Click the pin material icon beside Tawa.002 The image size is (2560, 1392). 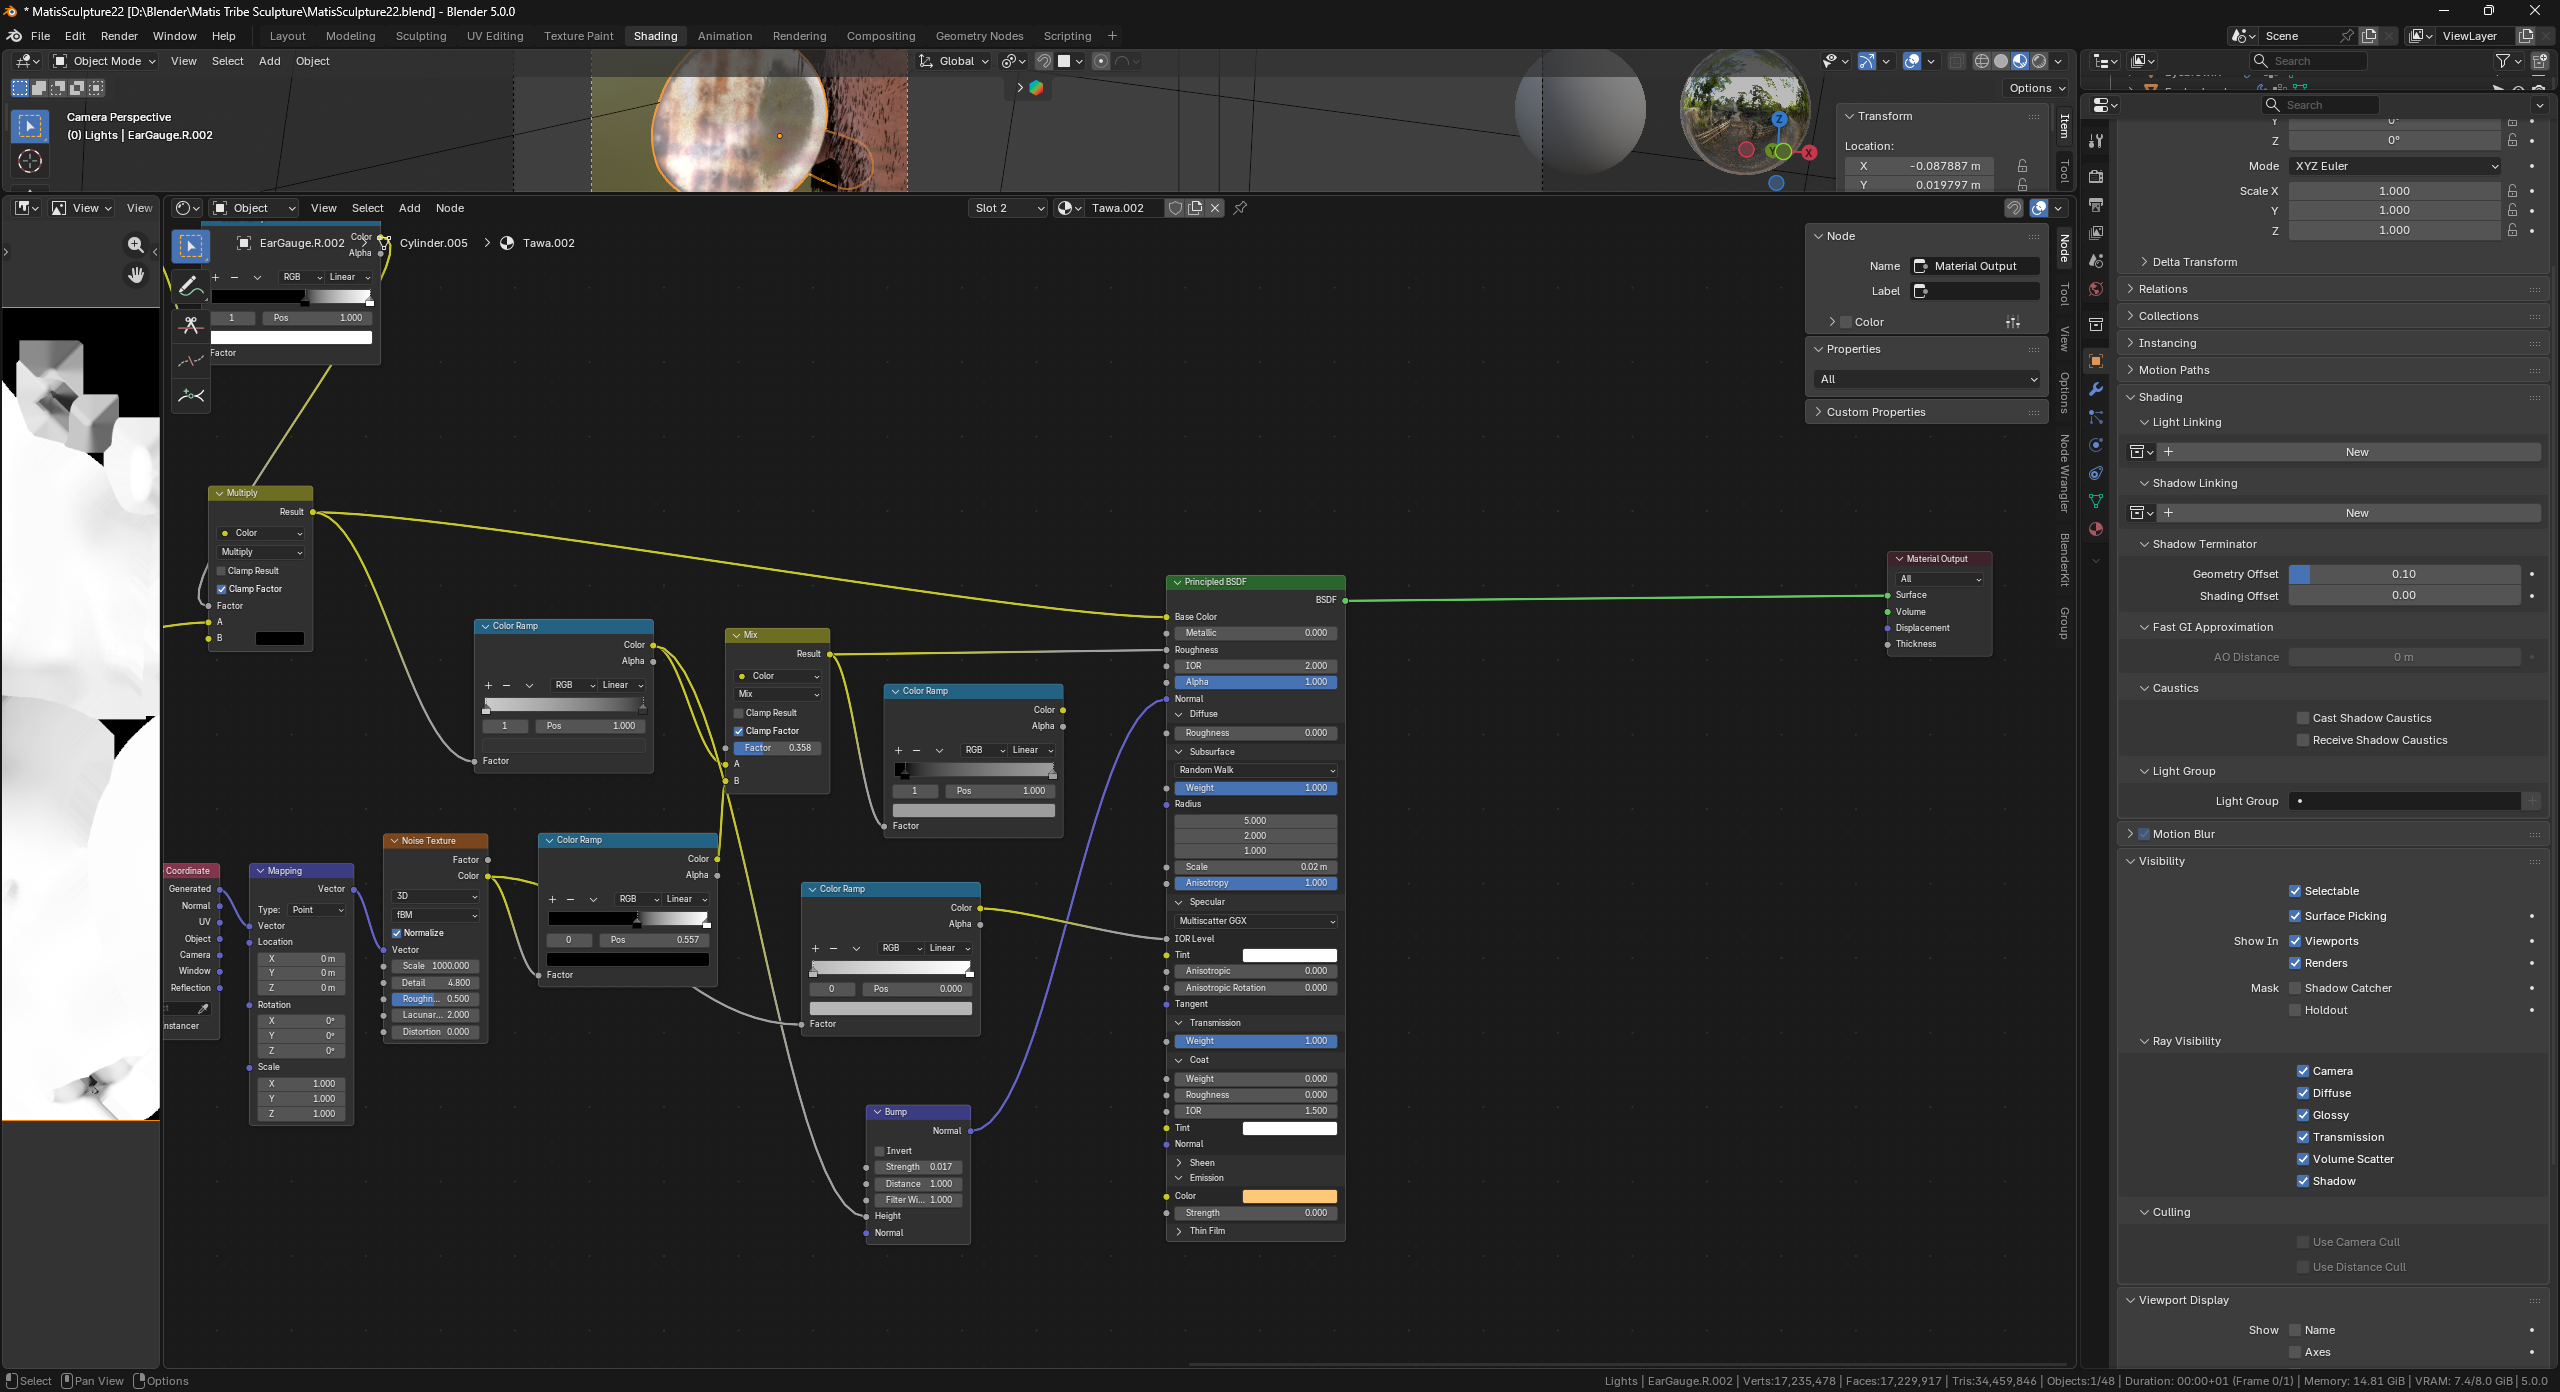1240,208
